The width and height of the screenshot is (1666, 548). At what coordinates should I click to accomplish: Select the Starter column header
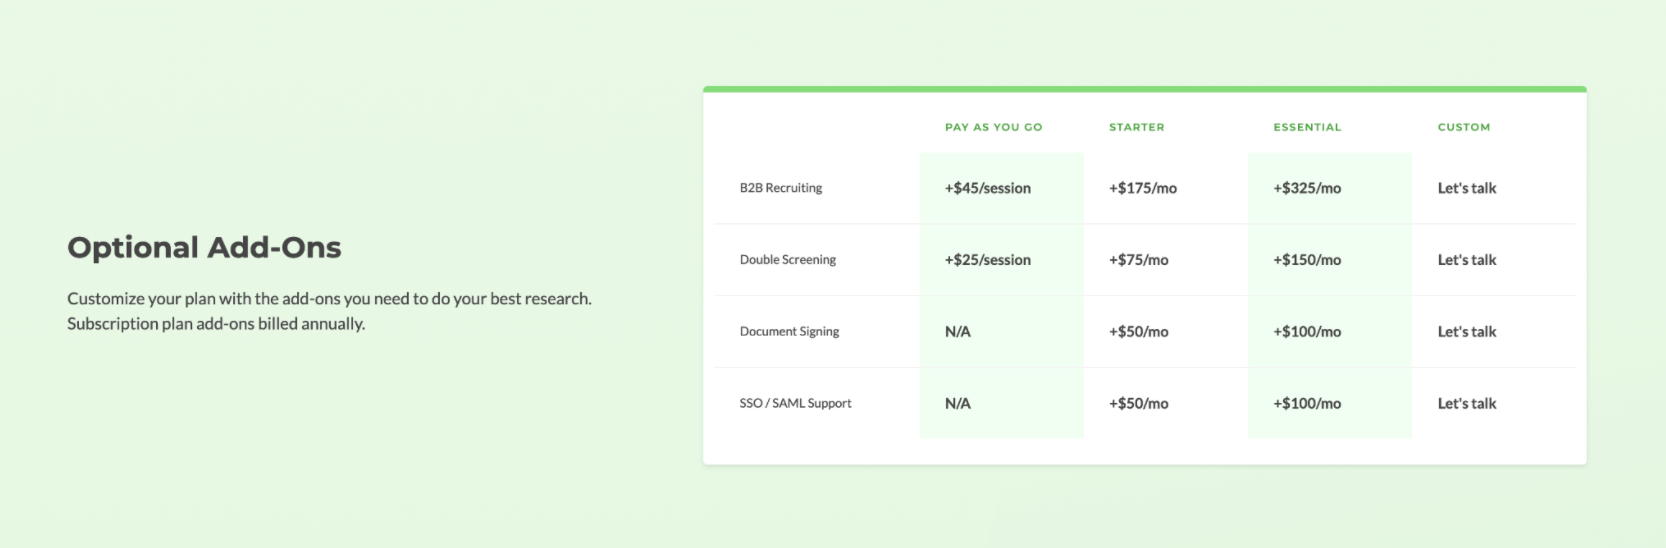pyautogui.click(x=1136, y=127)
